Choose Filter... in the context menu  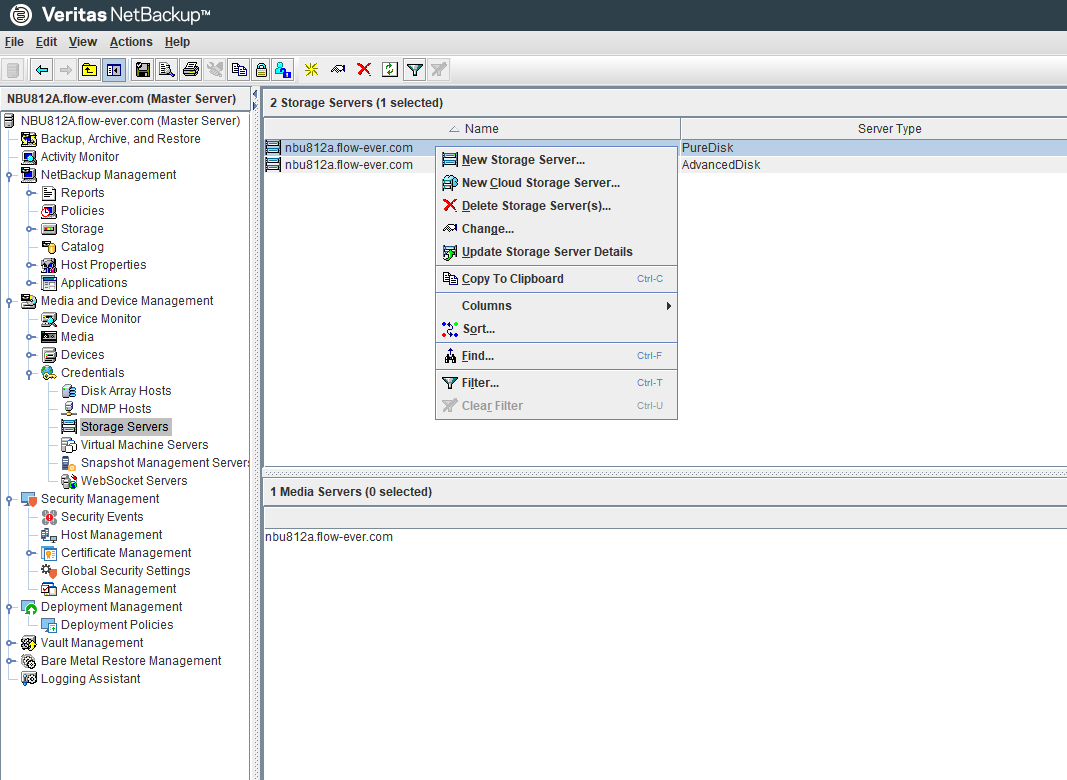[x=556, y=383]
